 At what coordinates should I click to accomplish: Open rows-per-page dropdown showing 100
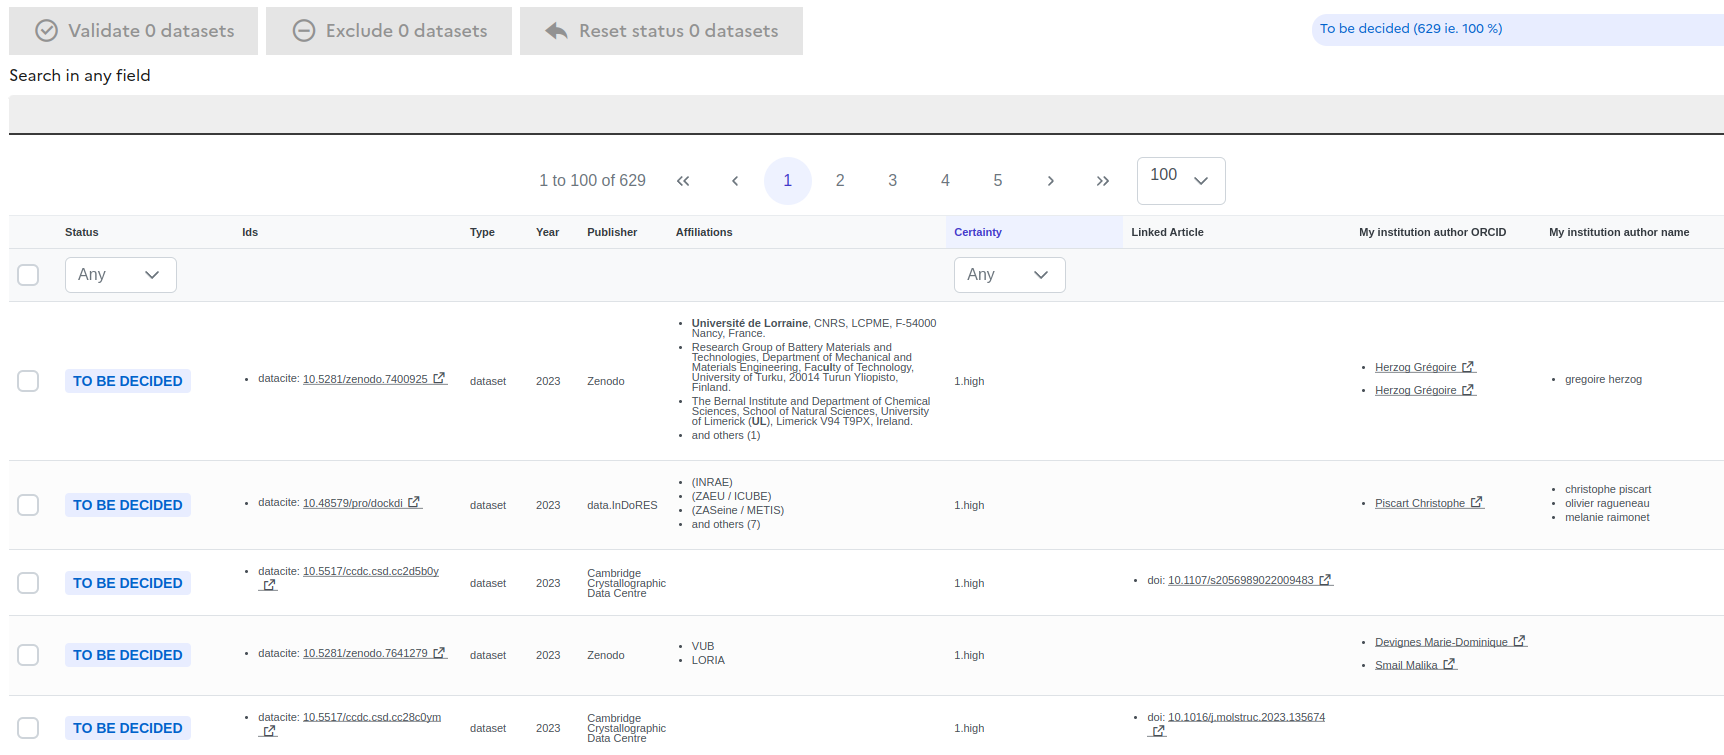coord(1180,181)
